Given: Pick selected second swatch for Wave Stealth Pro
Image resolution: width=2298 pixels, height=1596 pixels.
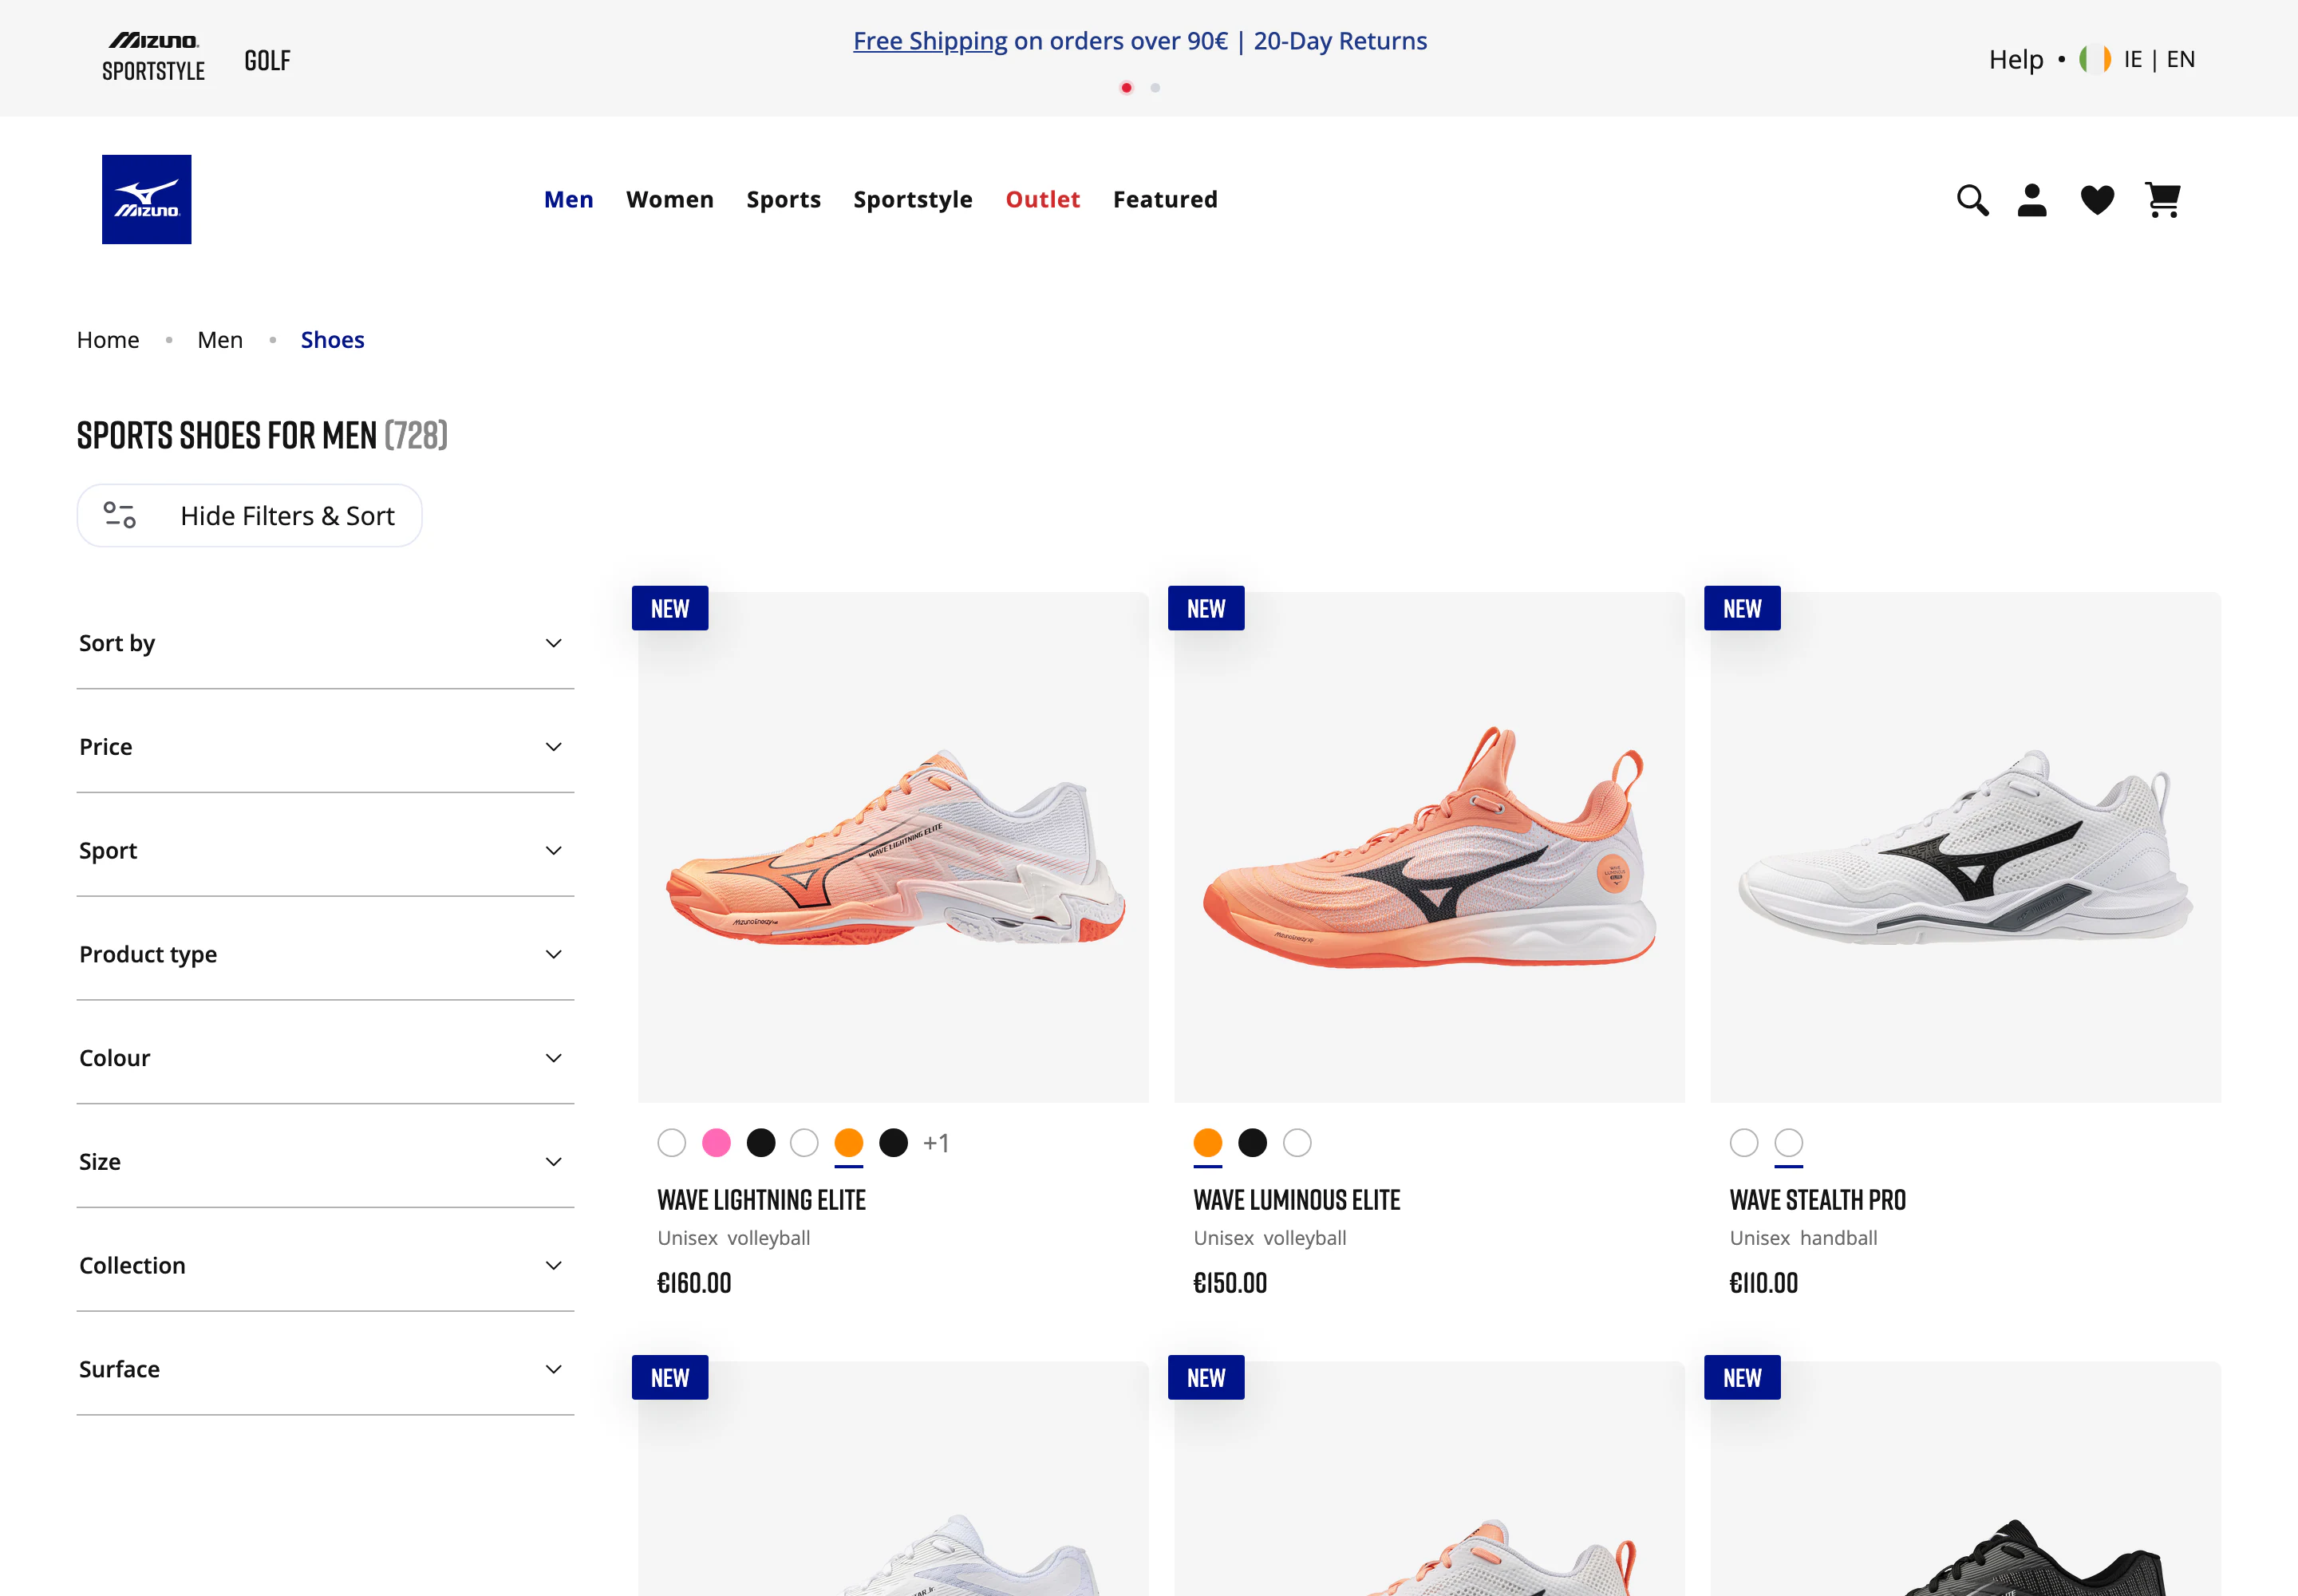Looking at the screenshot, I should pyautogui.click(x=1789, y=1142).
